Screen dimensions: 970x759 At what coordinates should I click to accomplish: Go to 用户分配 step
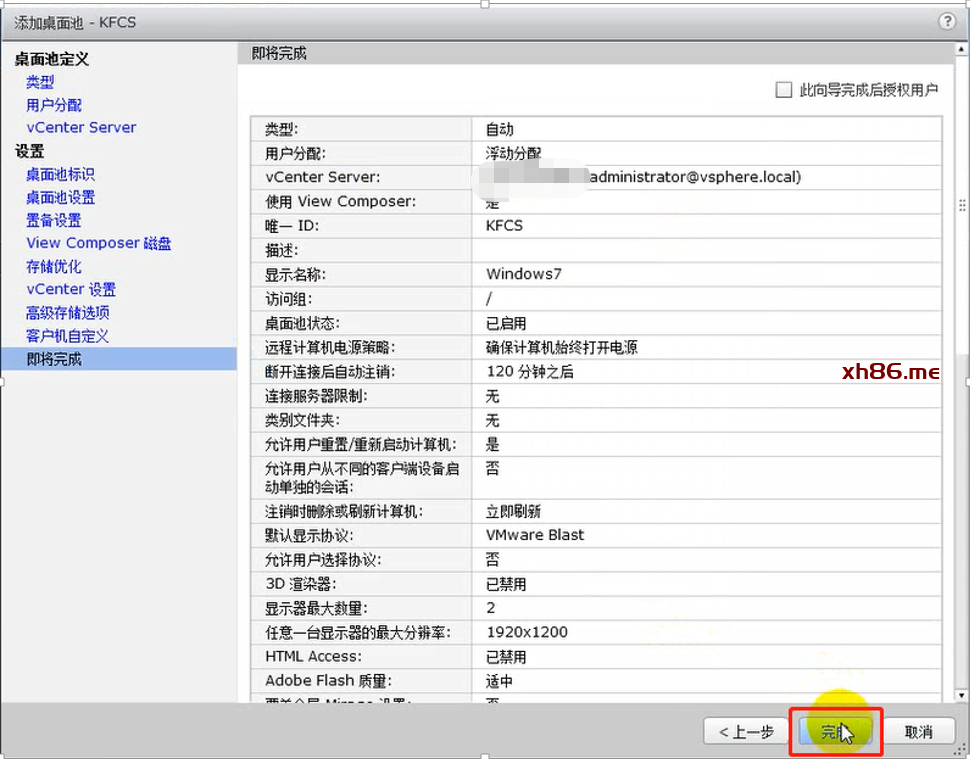pos(54,105)
